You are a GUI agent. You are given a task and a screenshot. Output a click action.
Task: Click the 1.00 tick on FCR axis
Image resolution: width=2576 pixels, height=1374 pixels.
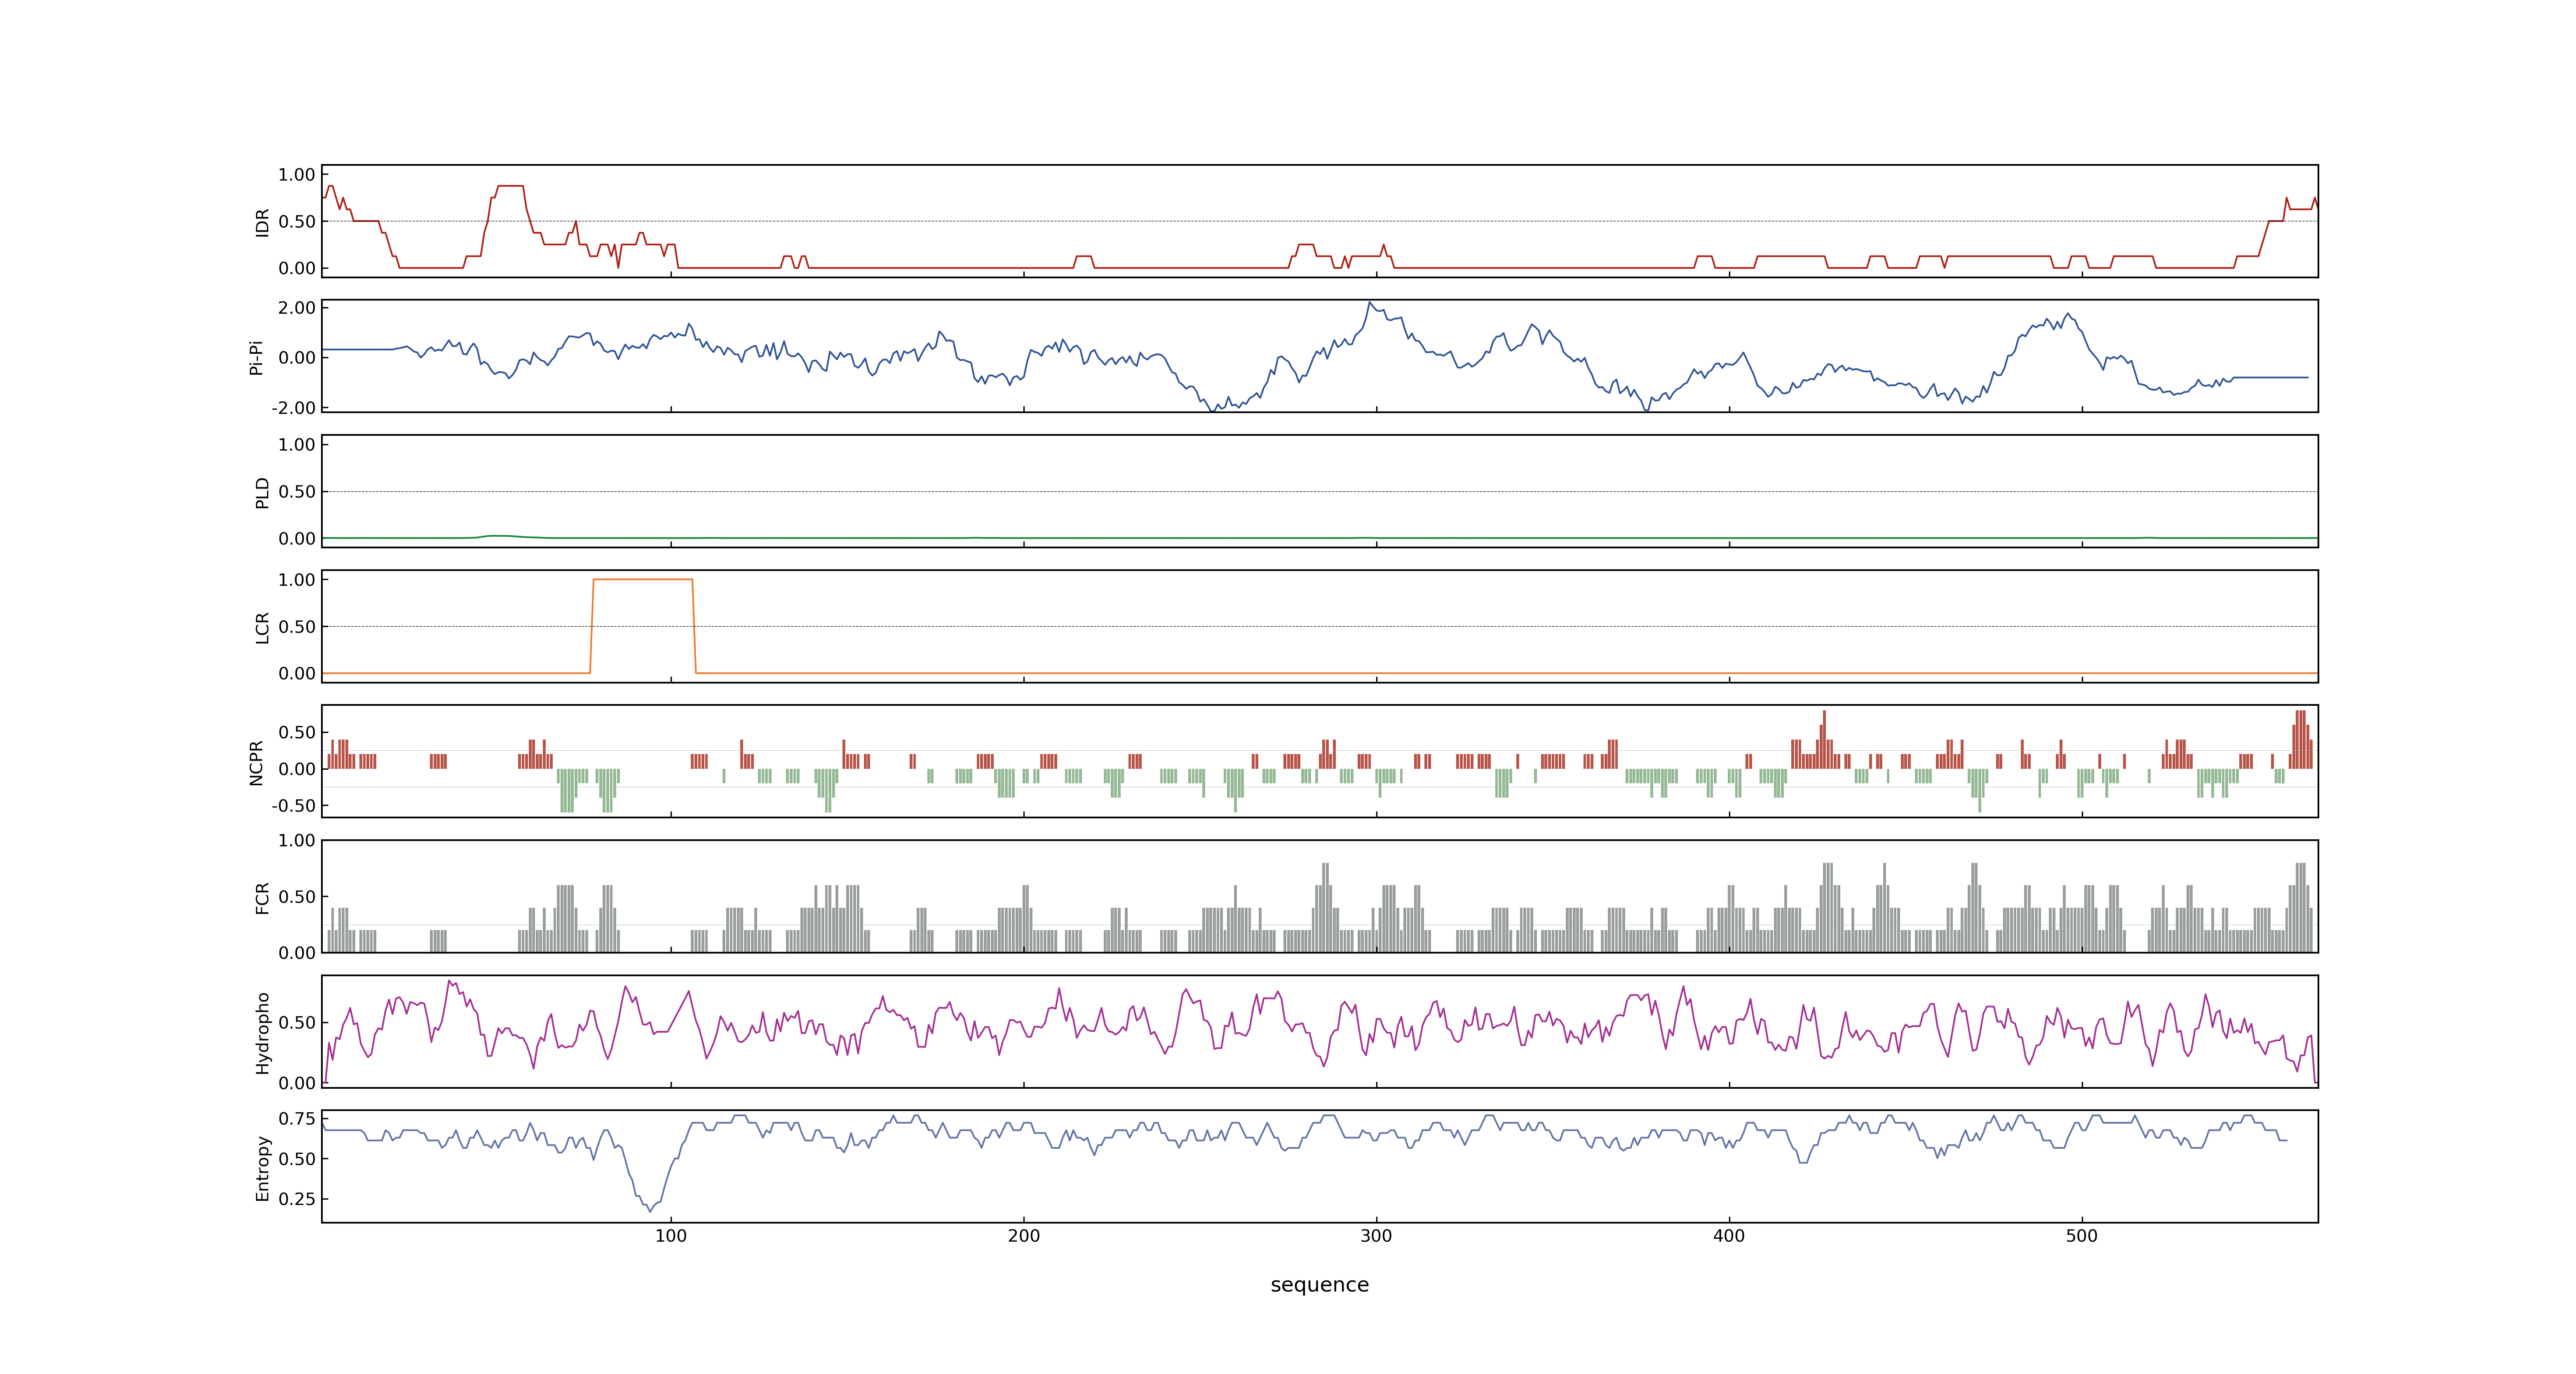(x=297, y=841)
